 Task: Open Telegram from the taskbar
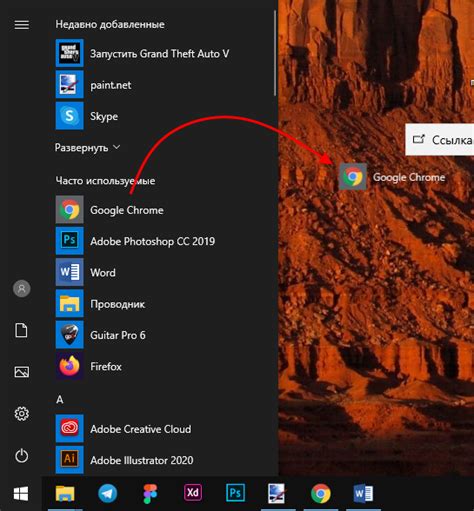coord(107,493)
